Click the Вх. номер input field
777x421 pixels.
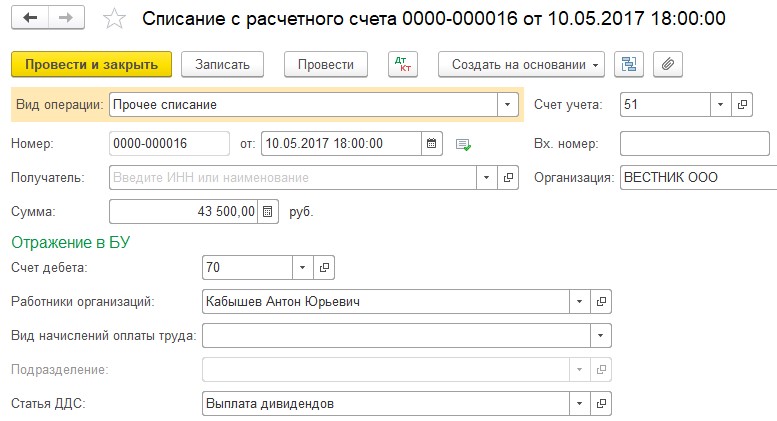[696, 143]
